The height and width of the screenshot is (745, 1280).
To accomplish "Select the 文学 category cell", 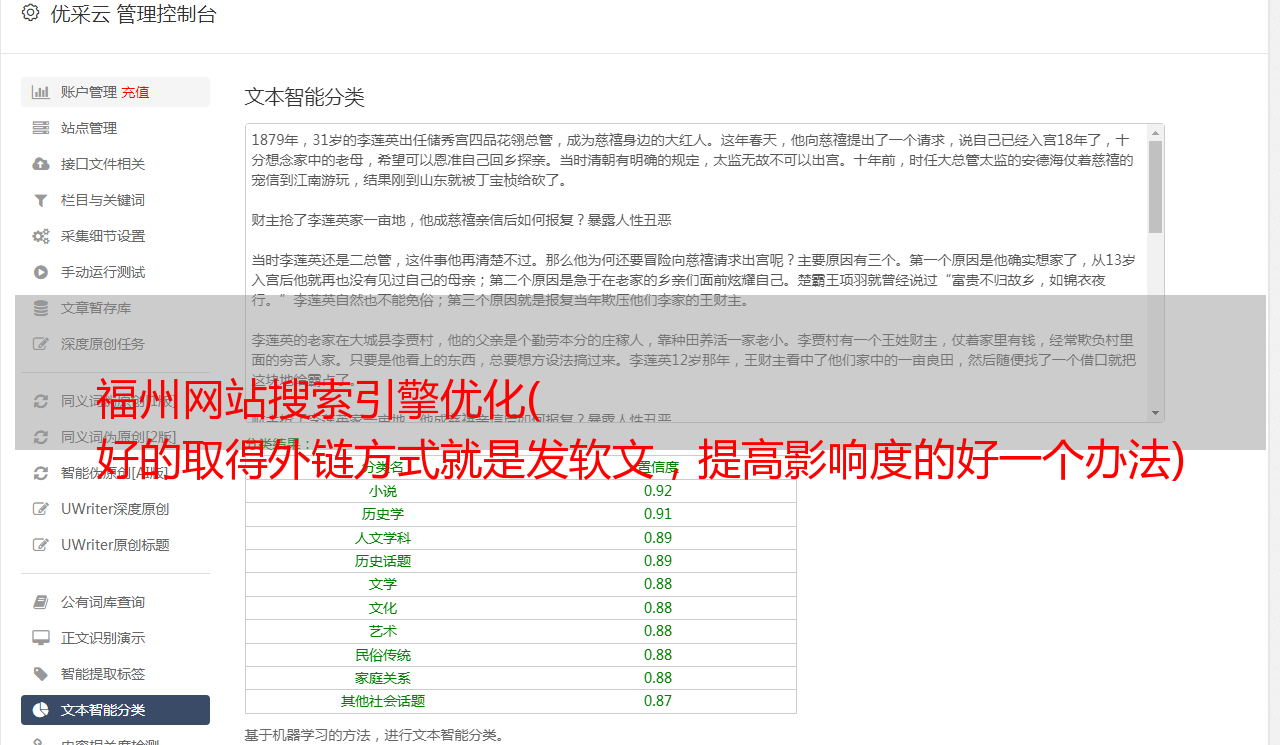I will tap(383, 584).
